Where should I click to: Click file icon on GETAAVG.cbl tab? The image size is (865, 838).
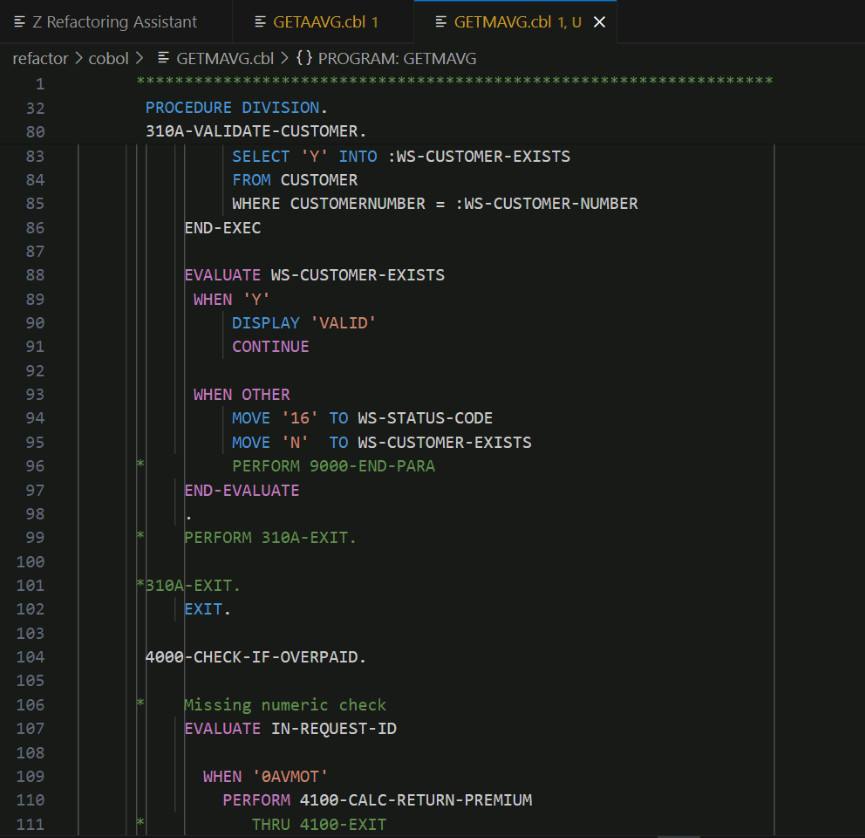[260, 22]
